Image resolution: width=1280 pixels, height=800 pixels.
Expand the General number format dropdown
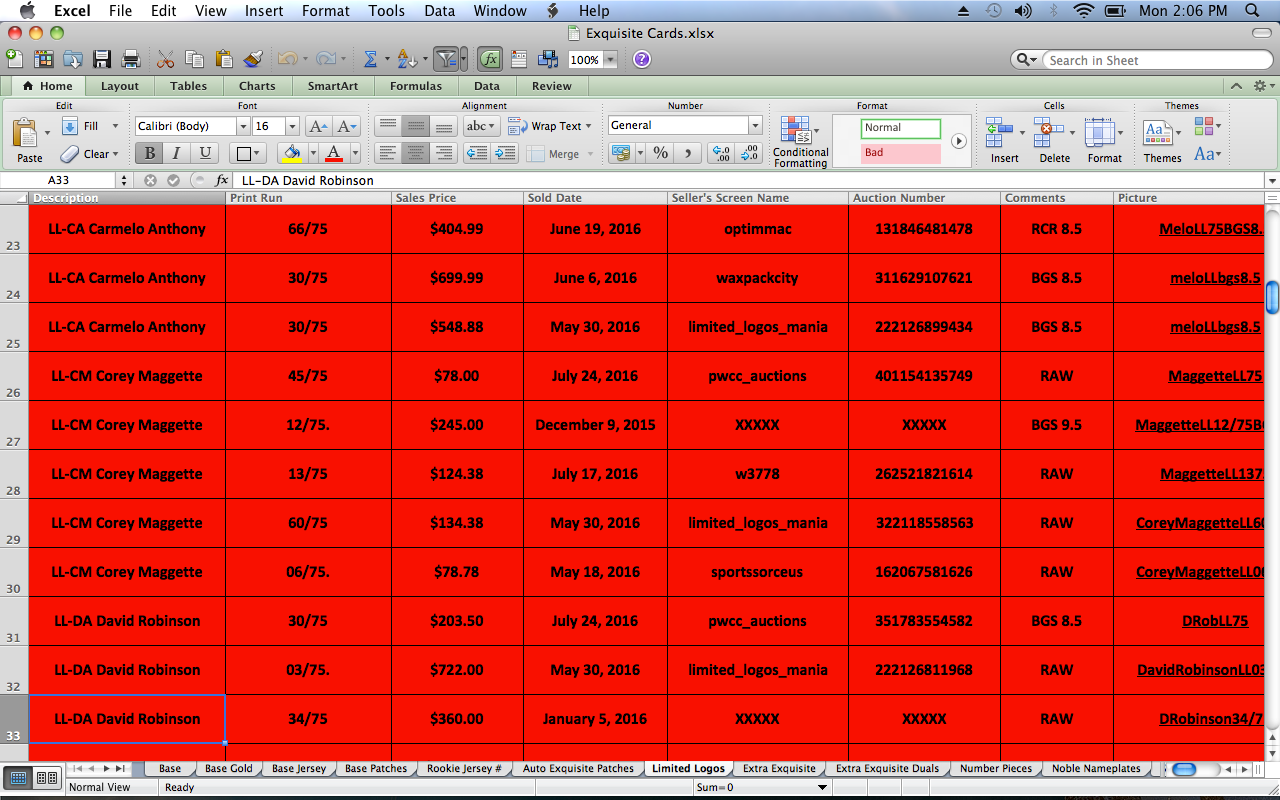point(755,126)
